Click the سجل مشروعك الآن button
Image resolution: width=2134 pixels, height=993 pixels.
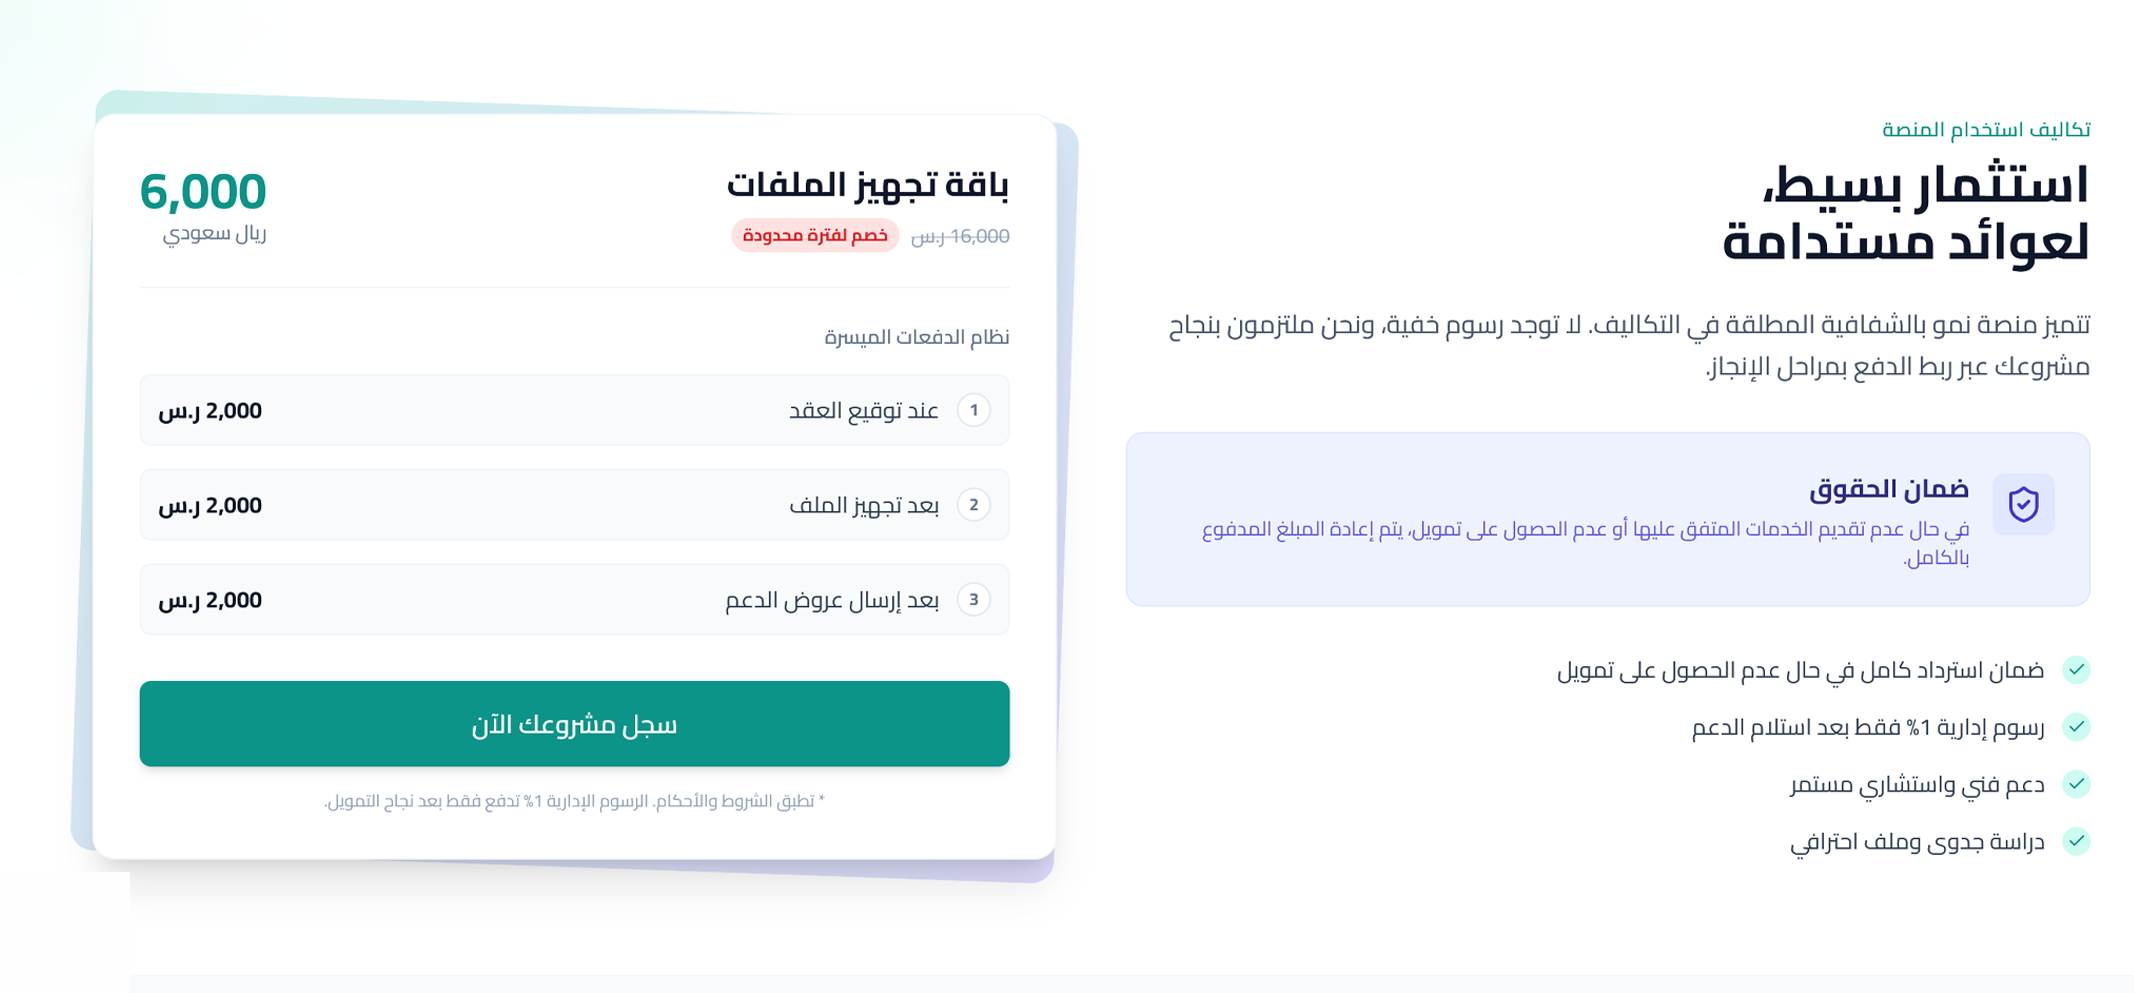pyautogui.click(x=574, y=724)
